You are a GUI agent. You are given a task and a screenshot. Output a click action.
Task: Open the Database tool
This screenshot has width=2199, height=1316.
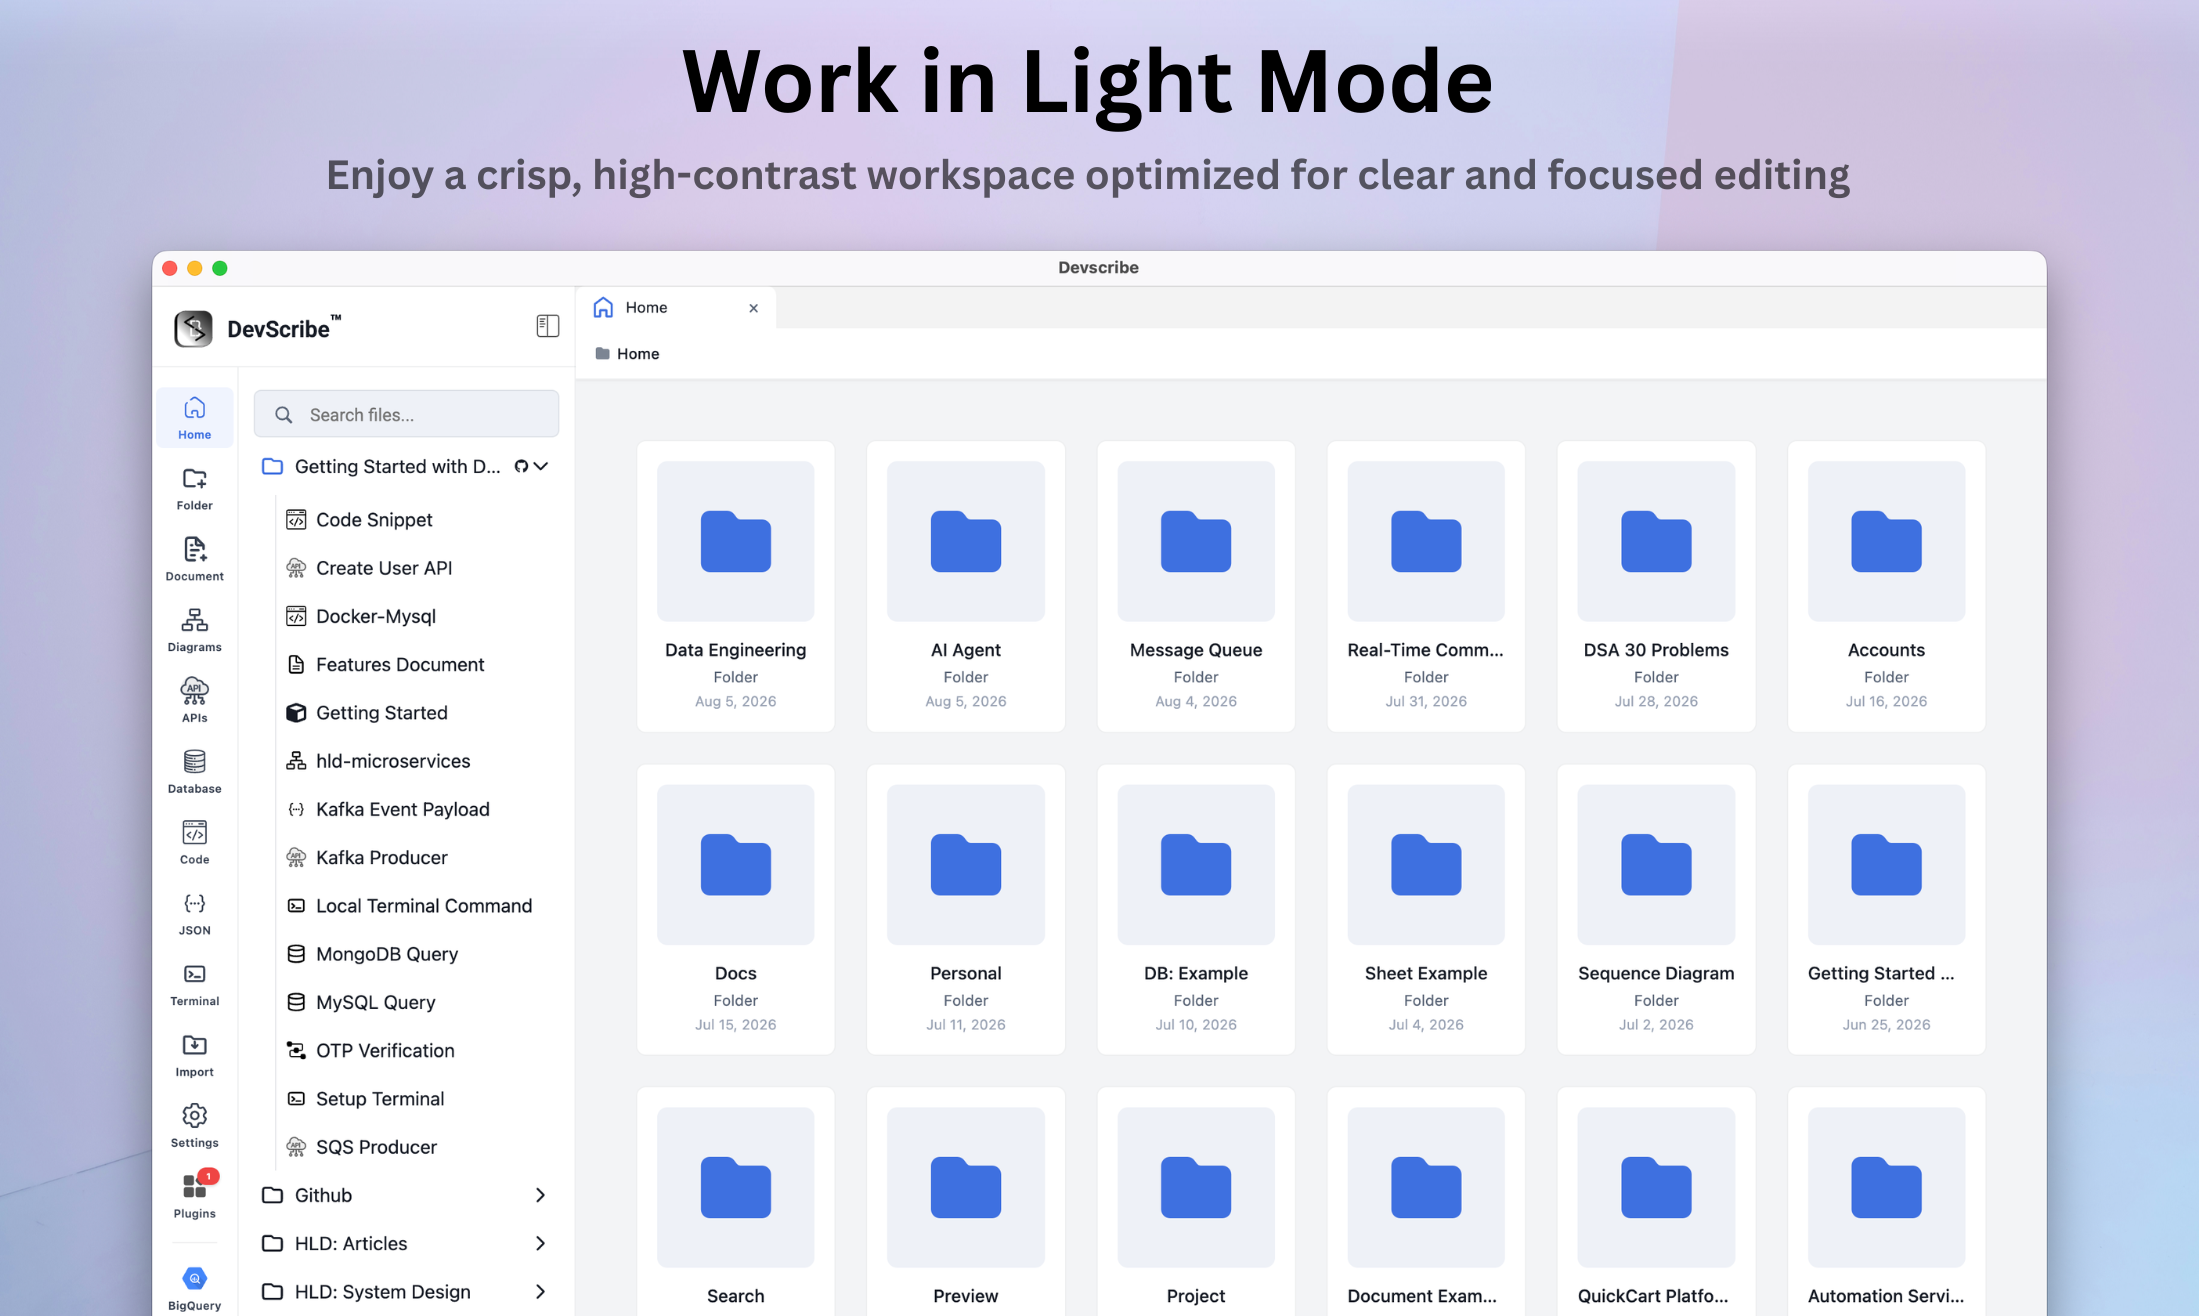point(194,771)
